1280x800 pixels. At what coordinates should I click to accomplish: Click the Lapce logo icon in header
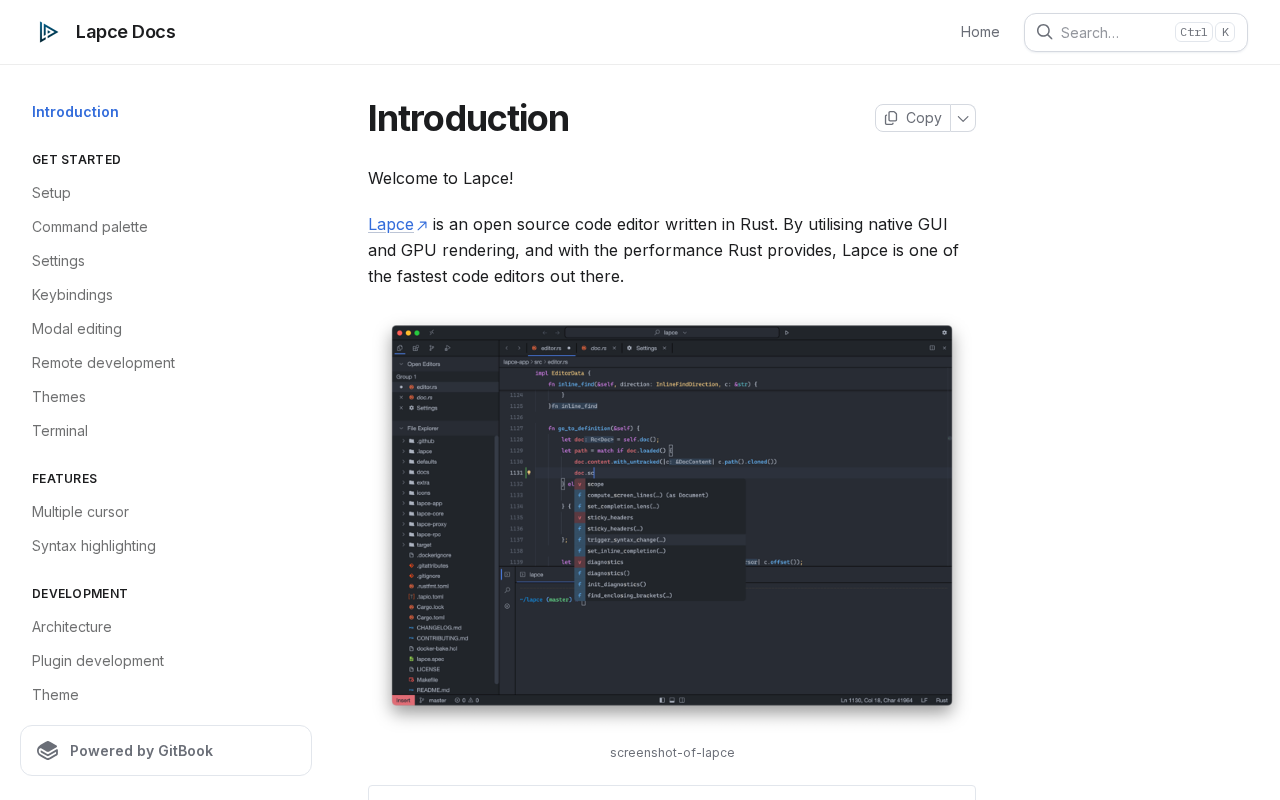pos(48,32)
